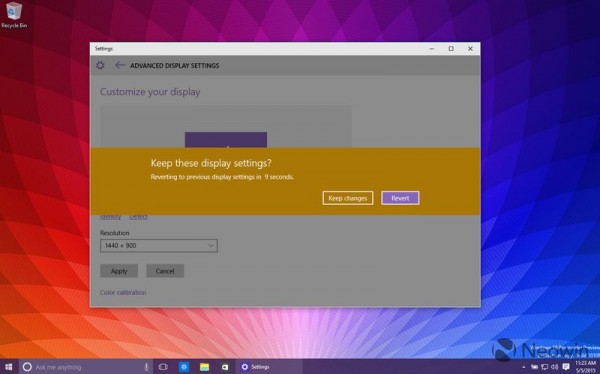The image size is (600, 374).
Task: Click the network icon in the tray
Action: coord(544,367)
